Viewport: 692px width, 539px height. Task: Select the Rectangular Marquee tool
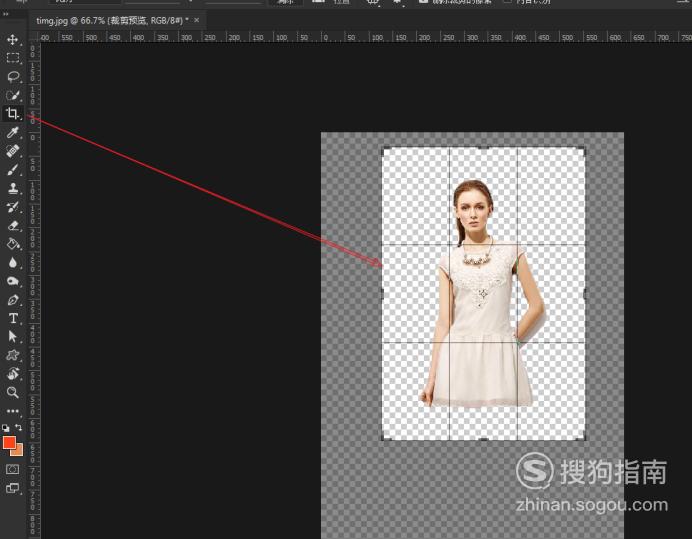click(12, 58)
